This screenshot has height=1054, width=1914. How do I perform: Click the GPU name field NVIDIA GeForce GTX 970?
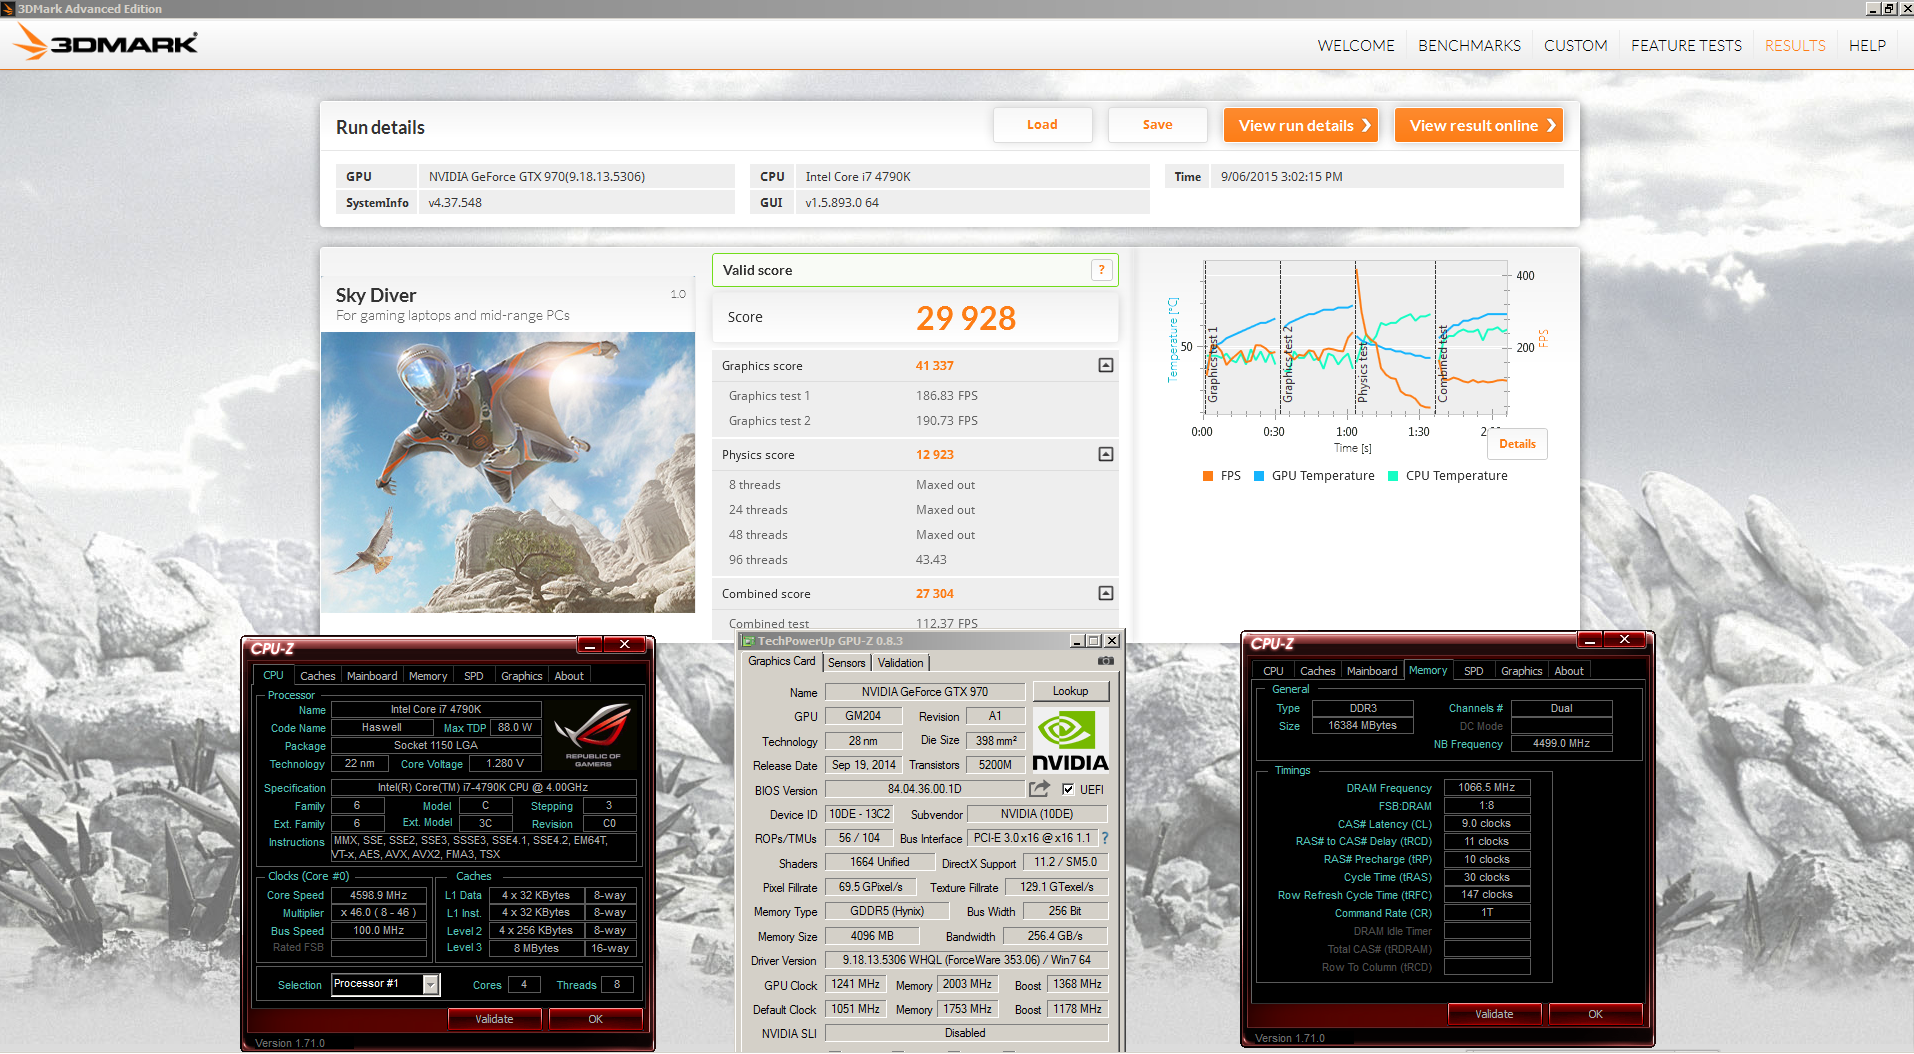pyautogui.click(x=925, y=691)
